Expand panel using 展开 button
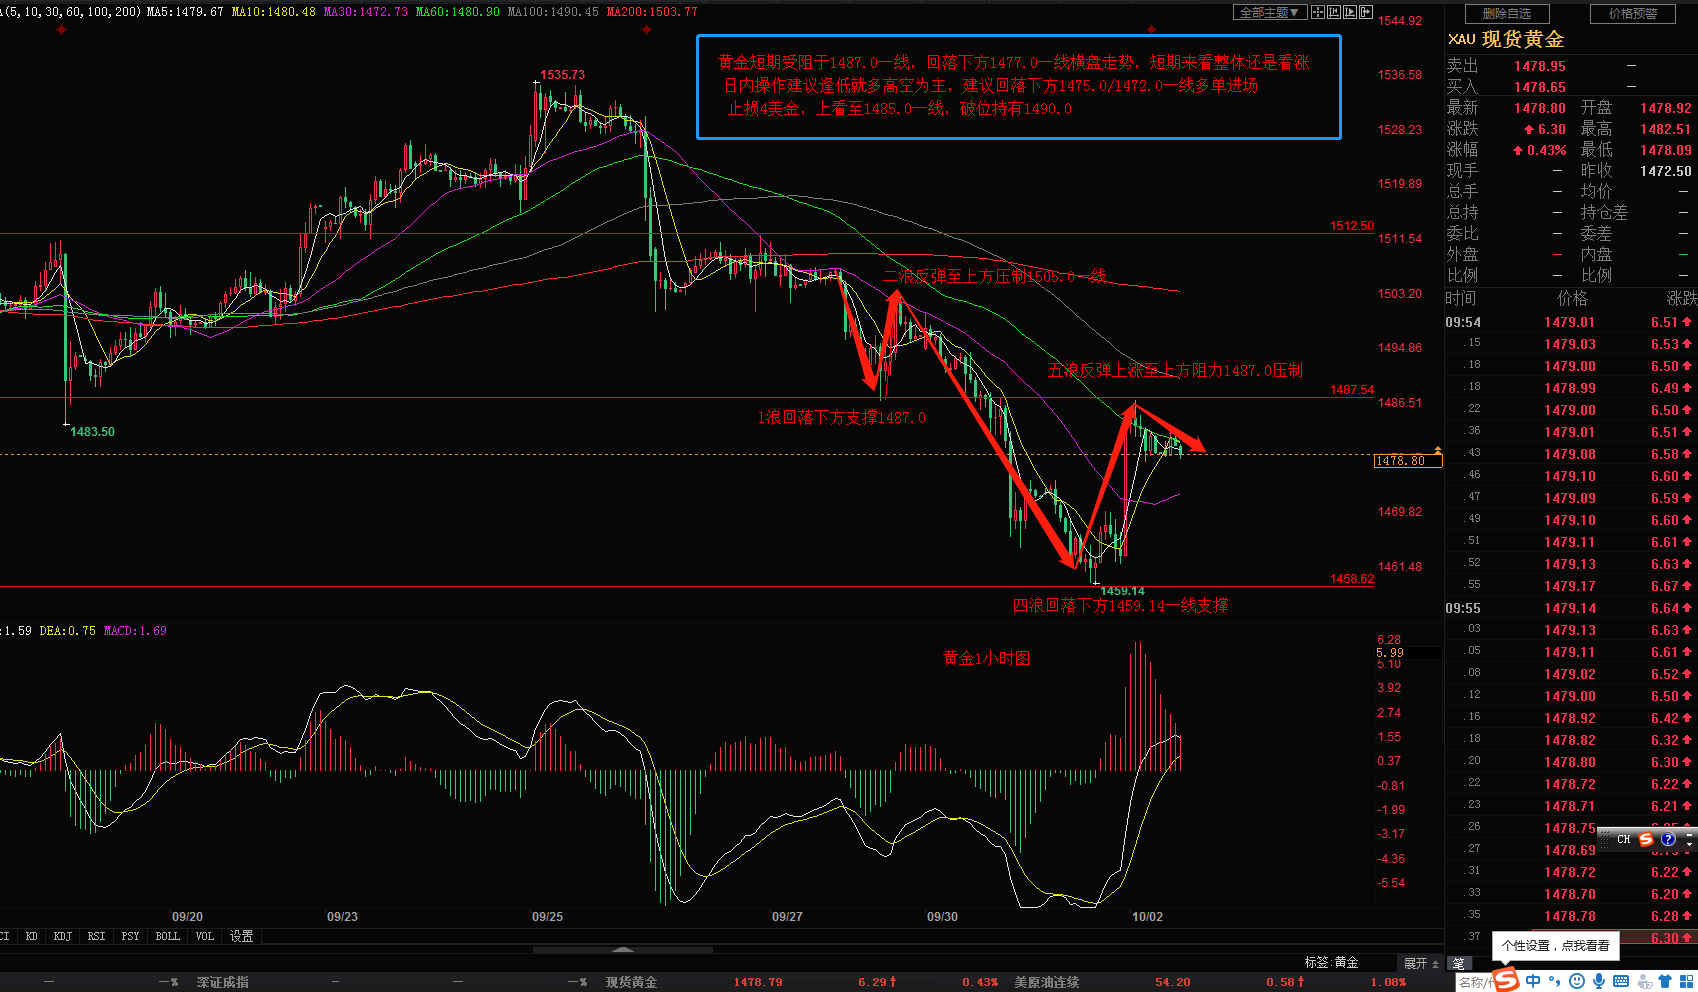This screenshot has width=1698, height=992. [1420, 963]
